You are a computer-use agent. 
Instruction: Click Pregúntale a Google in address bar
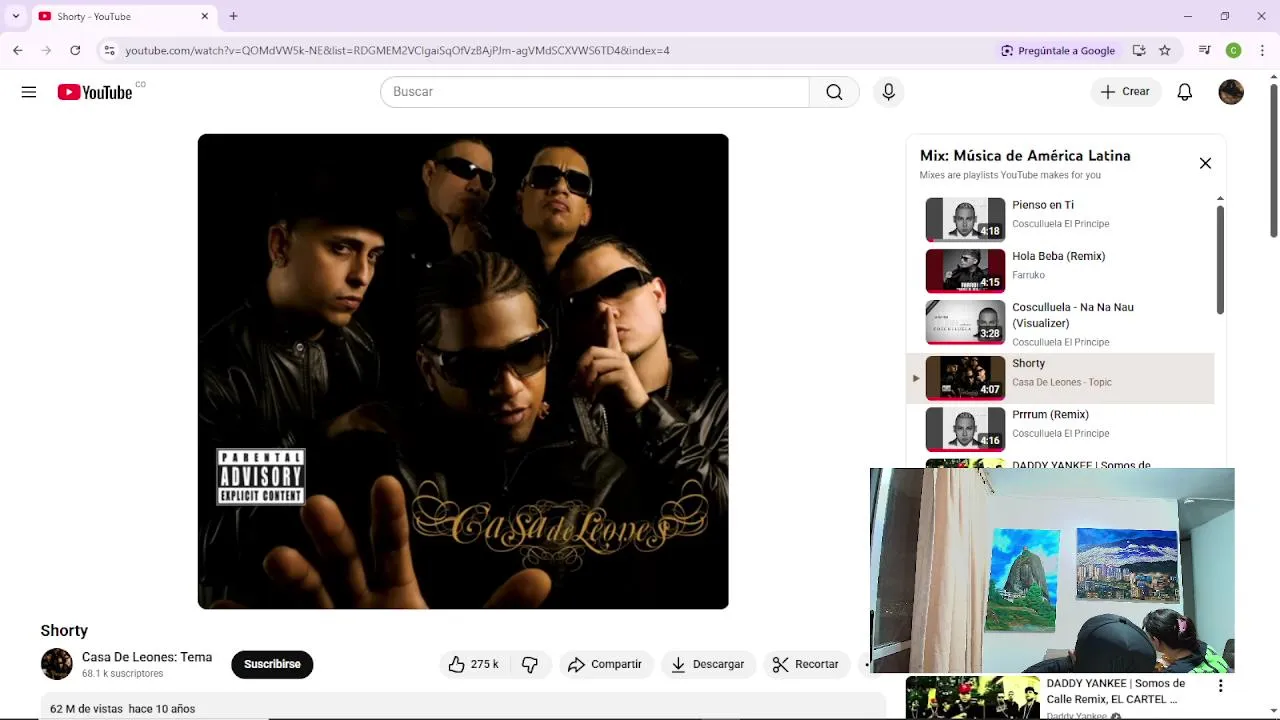1058,50
